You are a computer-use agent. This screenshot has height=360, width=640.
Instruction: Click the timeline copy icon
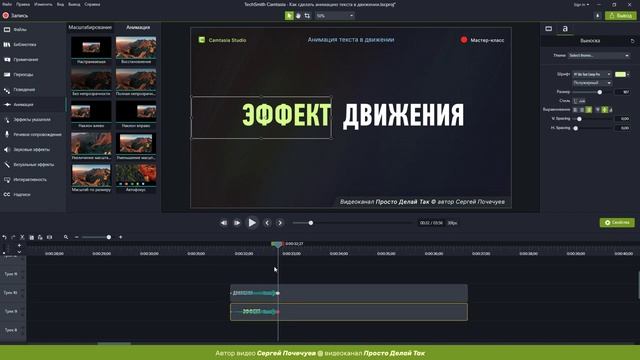pos(31,237)
